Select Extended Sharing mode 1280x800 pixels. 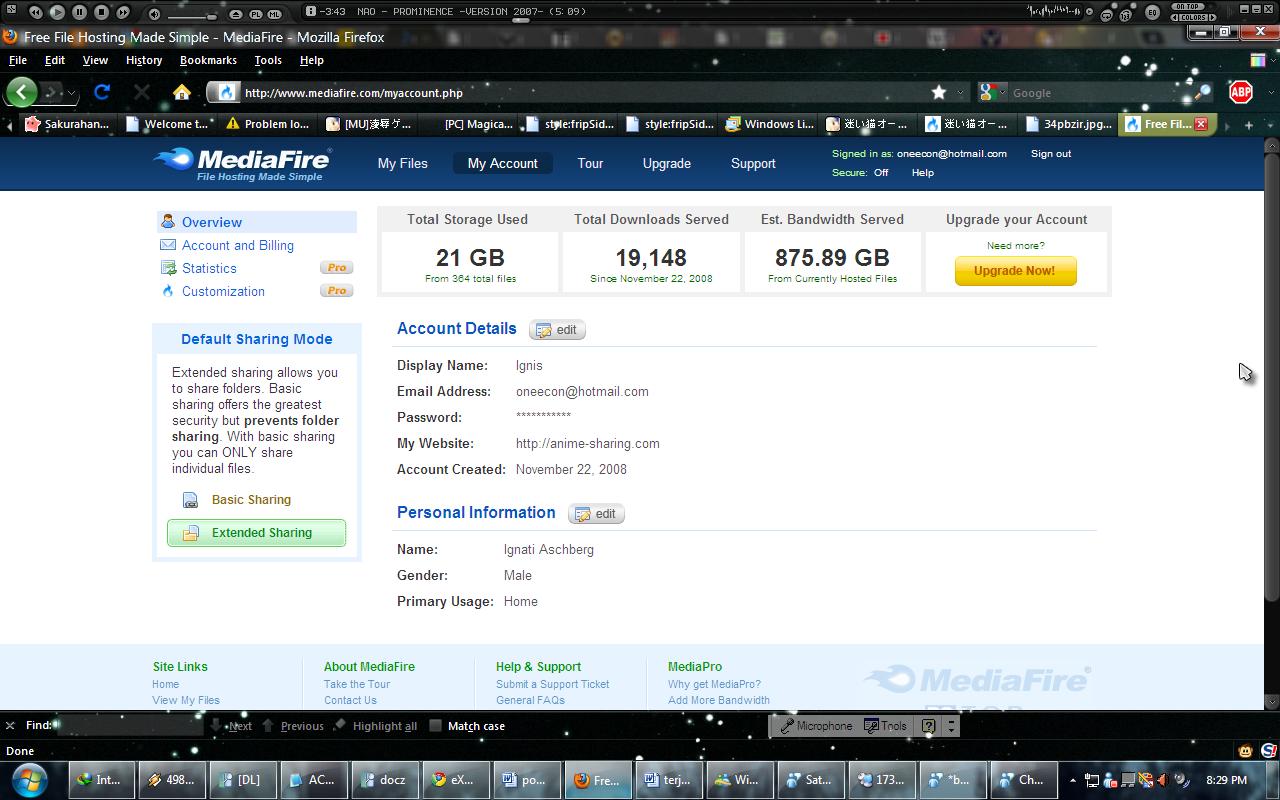(x=256, y=533)
